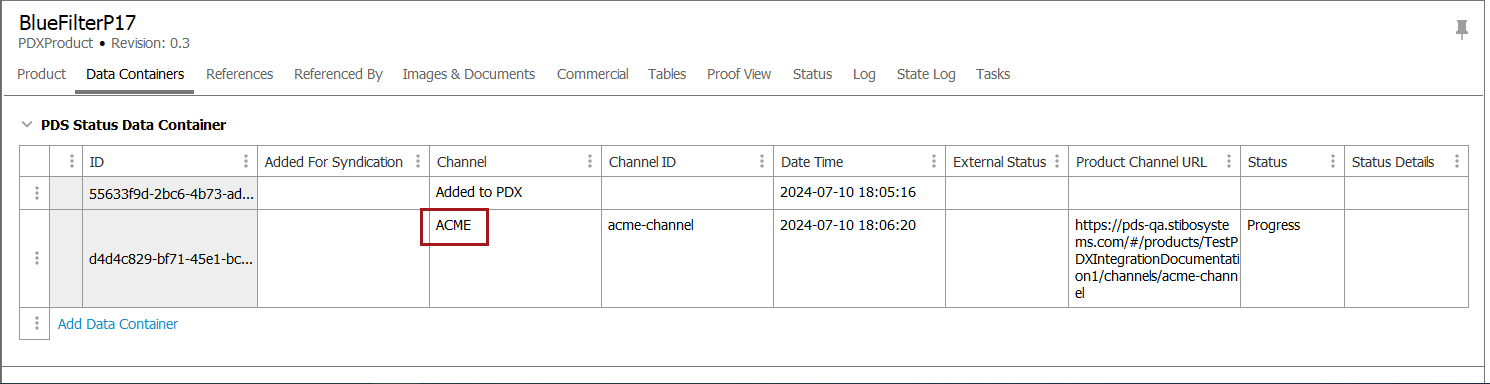This screenshot has width=1490, height=384.
Task: Open the ID column options menu
Action: click(x=246, y=161)
